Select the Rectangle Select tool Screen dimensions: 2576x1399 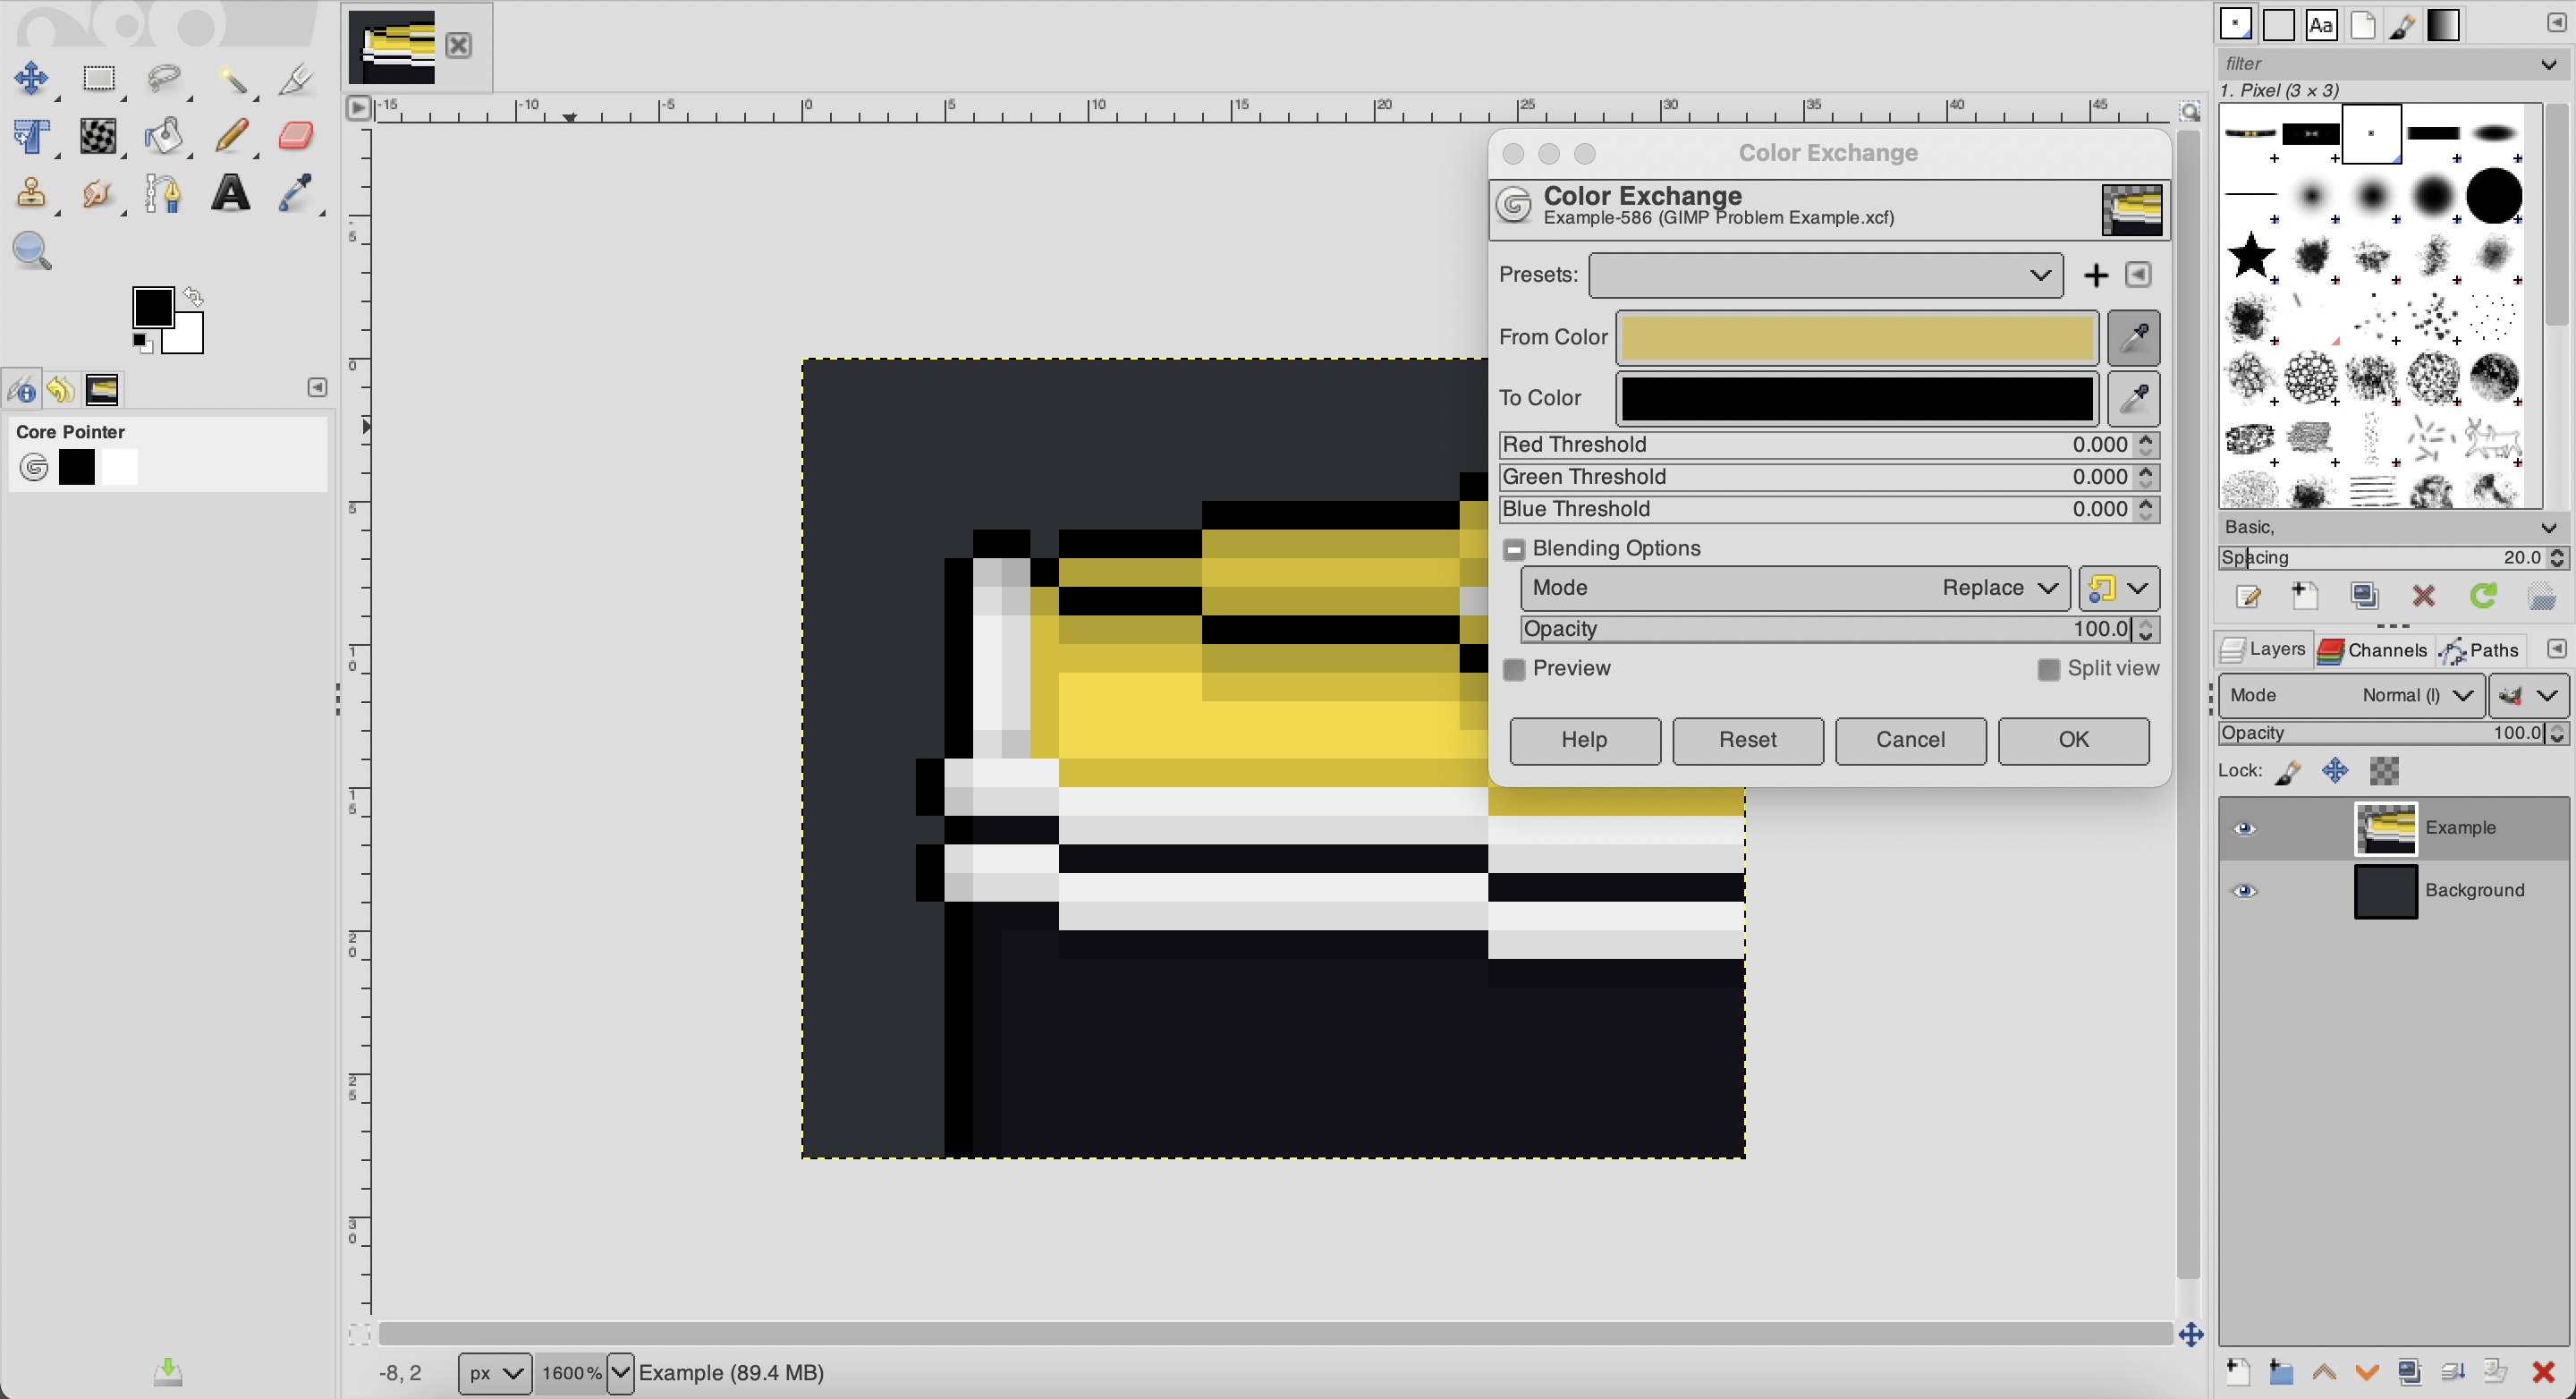[98, 78]
